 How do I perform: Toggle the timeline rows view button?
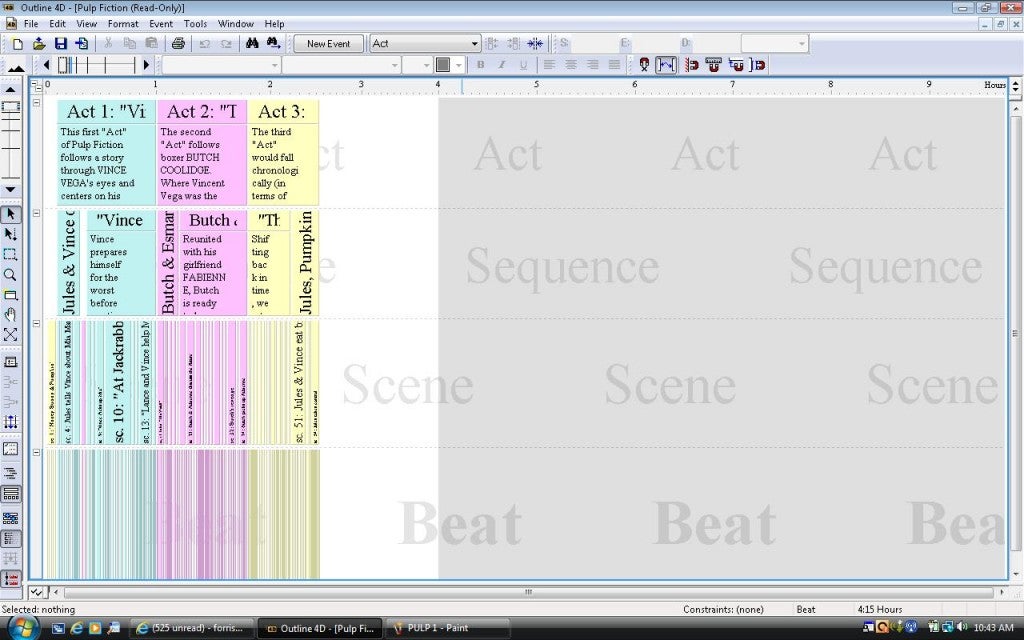10,494
